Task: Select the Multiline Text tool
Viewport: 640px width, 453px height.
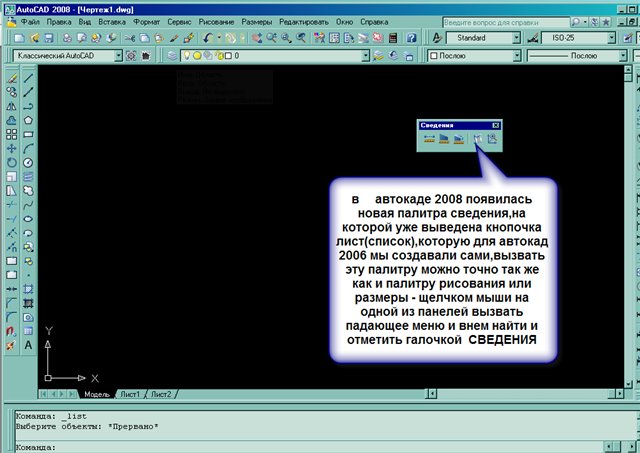Action: tap(28, 345)
